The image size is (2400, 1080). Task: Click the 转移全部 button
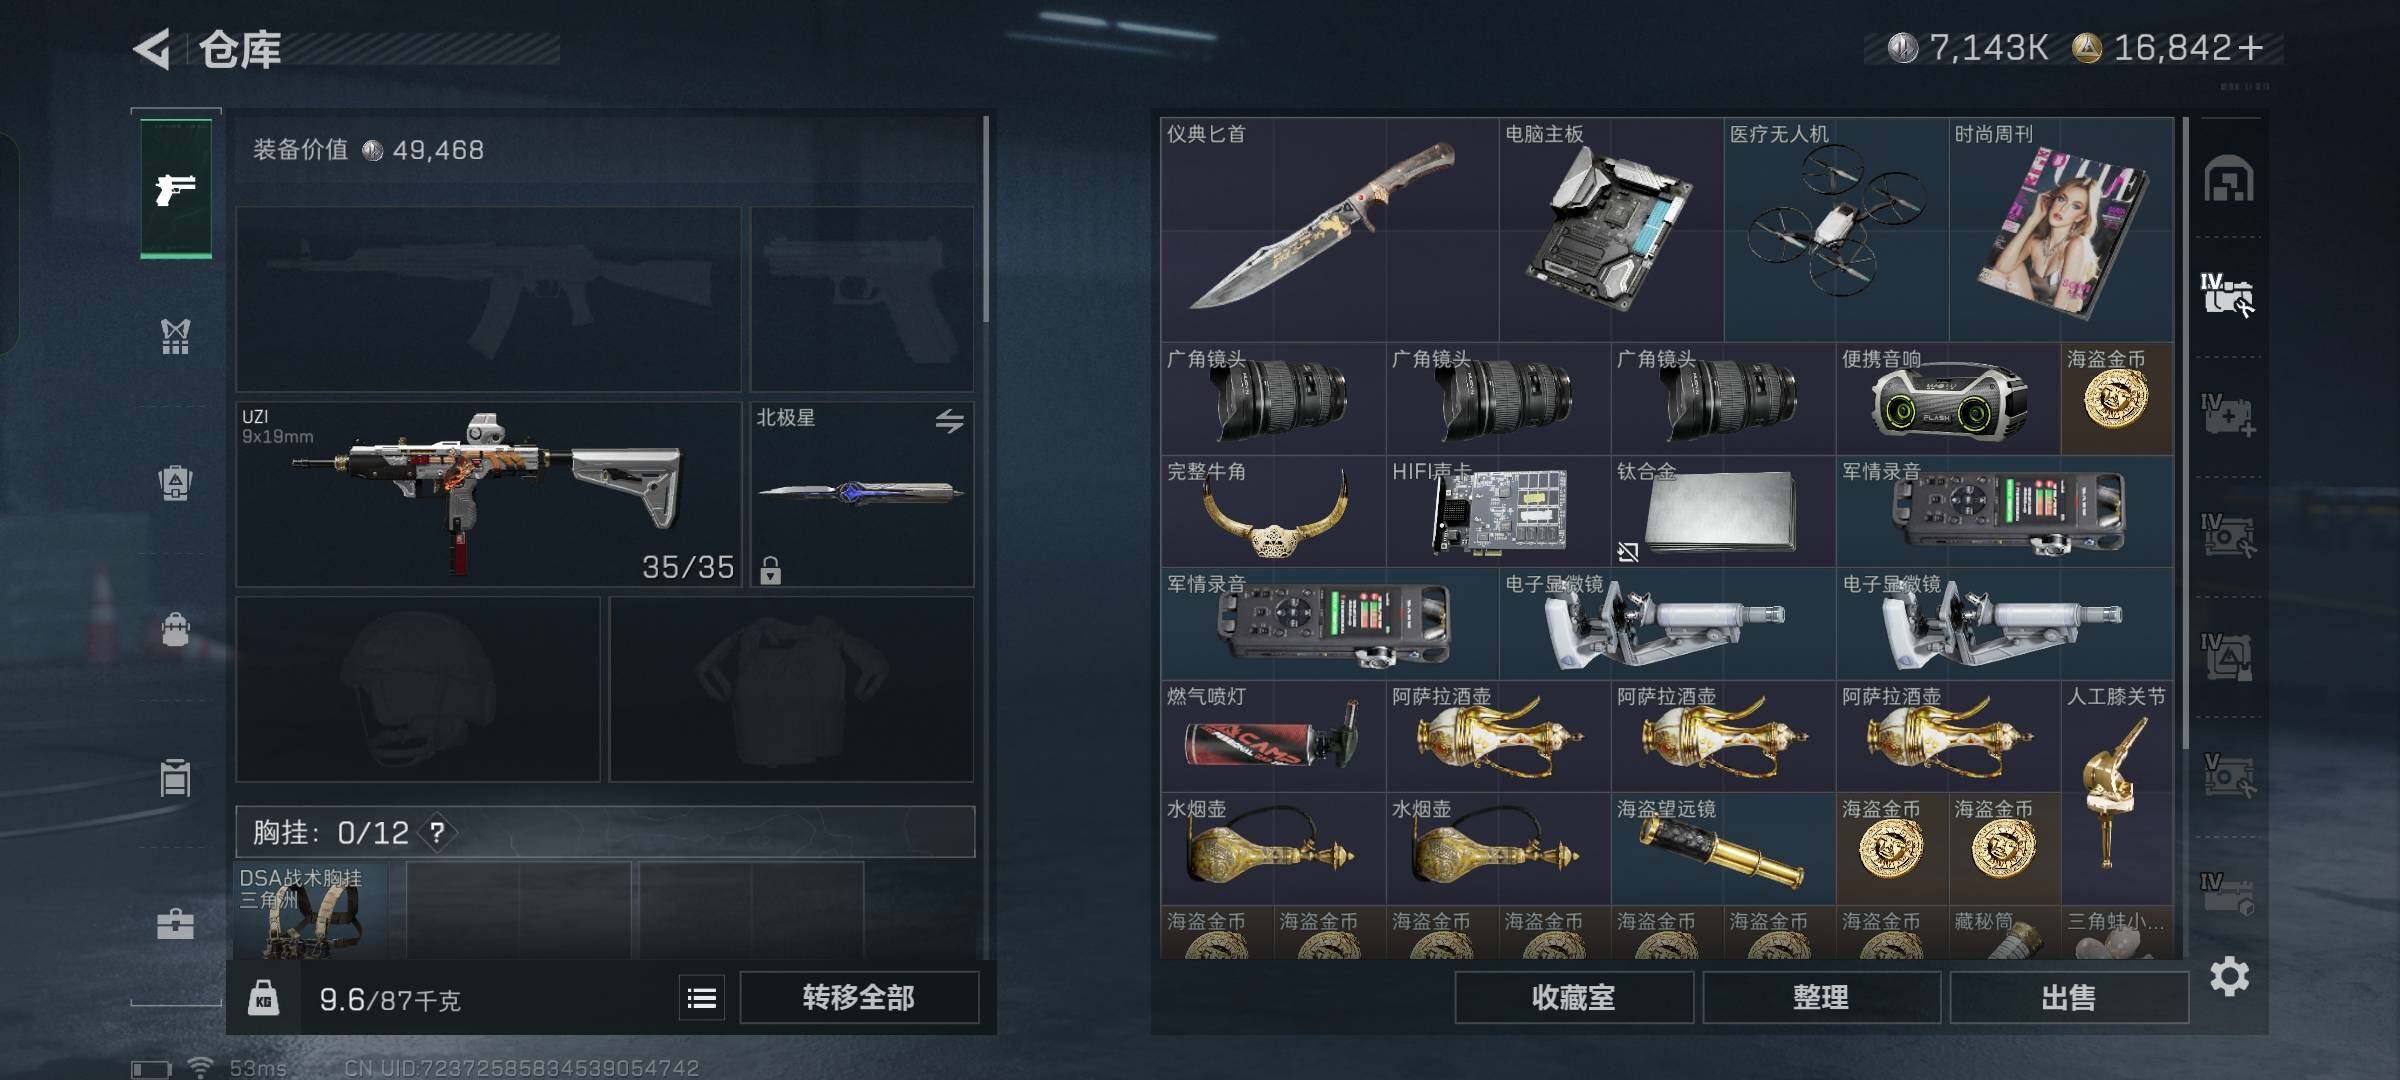859,997
